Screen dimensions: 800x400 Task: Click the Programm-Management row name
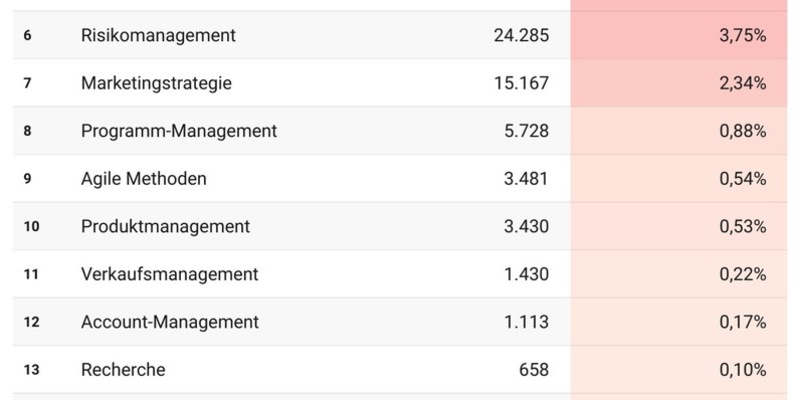(179, 131)
